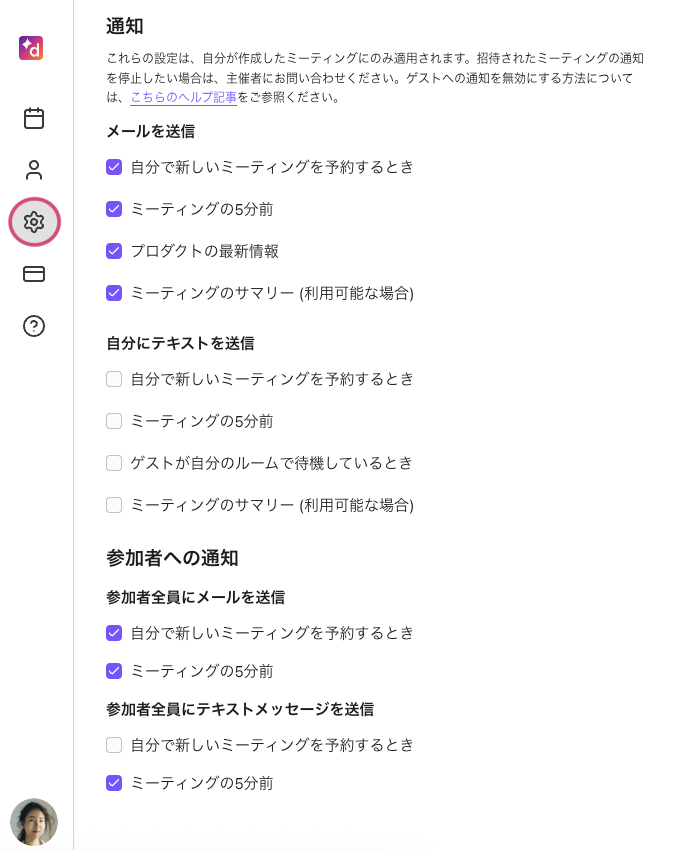Screen dimensions: 677x850
Task: Enable text ミーティングのサマリー option
Action: click(x=114, y=505)
